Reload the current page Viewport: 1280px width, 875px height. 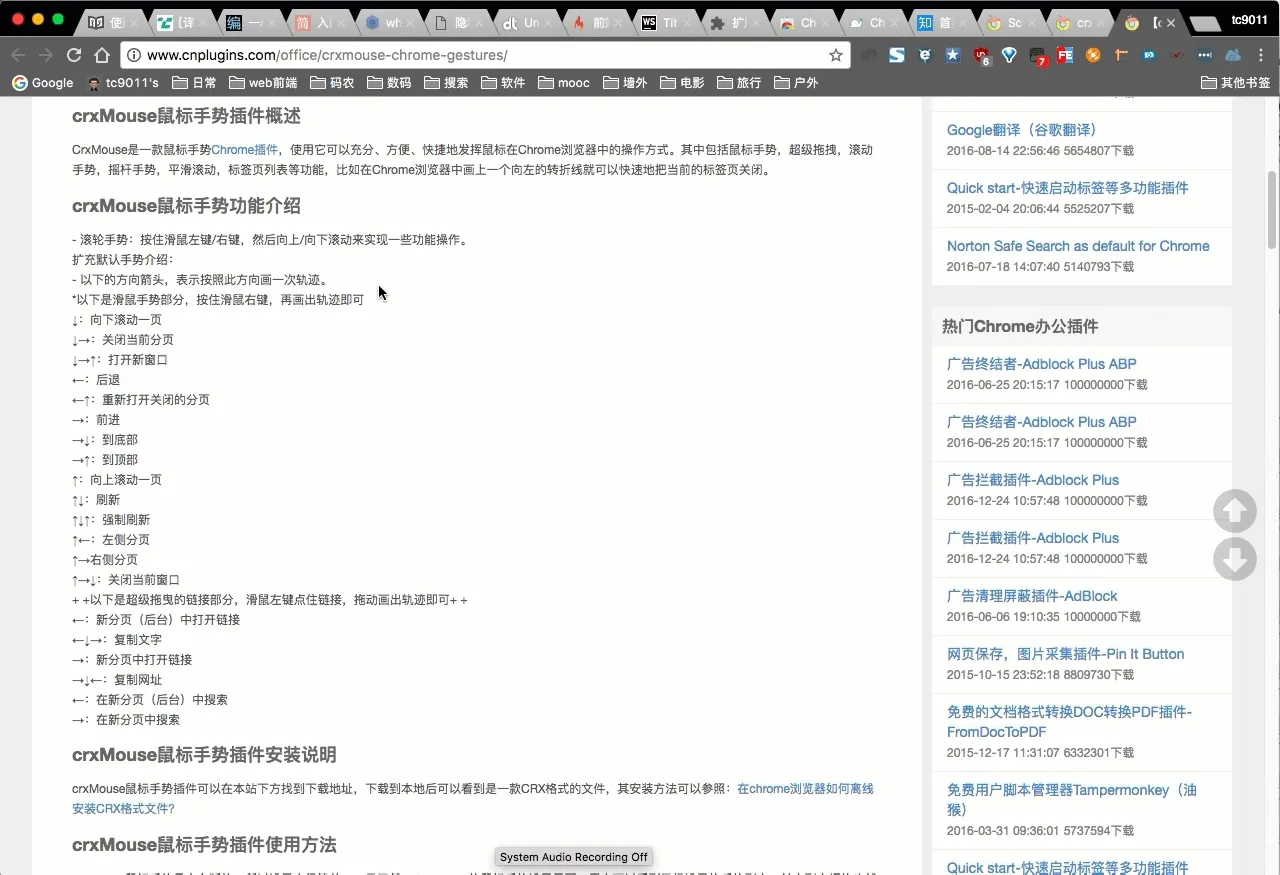[x=73, y=55]
